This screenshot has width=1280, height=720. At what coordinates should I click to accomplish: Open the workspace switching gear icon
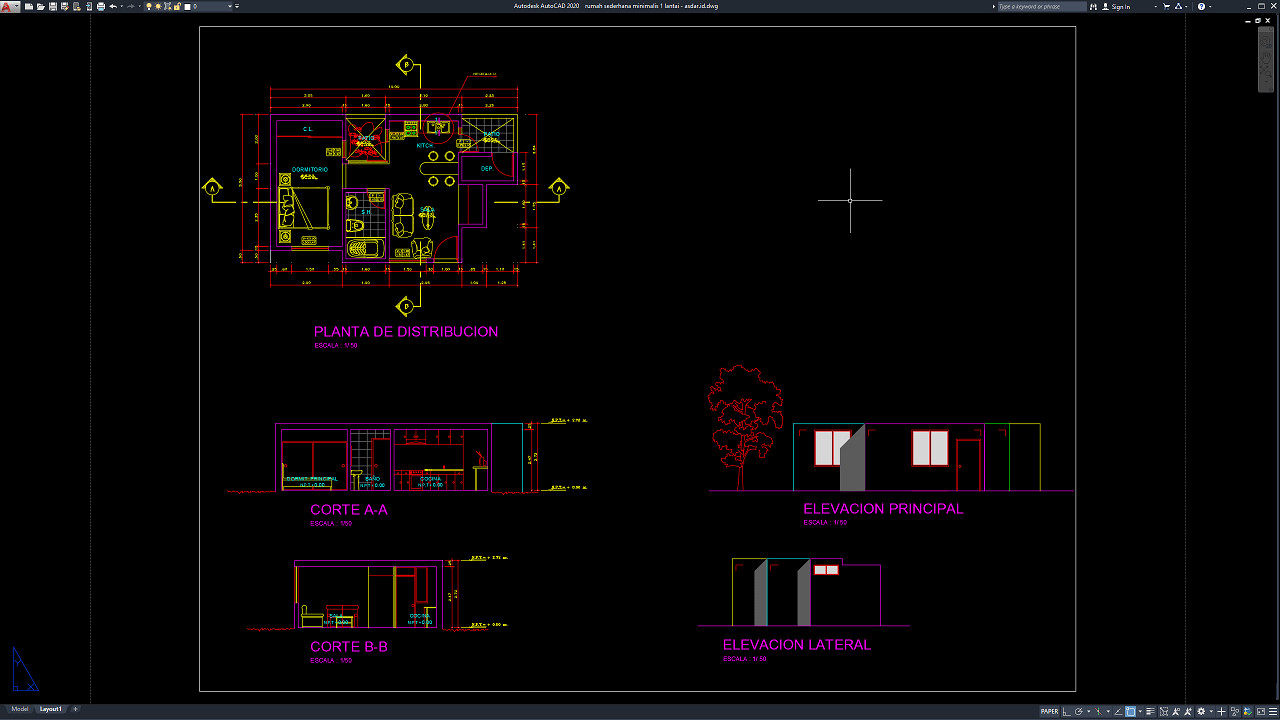[x=1201, y=712]
